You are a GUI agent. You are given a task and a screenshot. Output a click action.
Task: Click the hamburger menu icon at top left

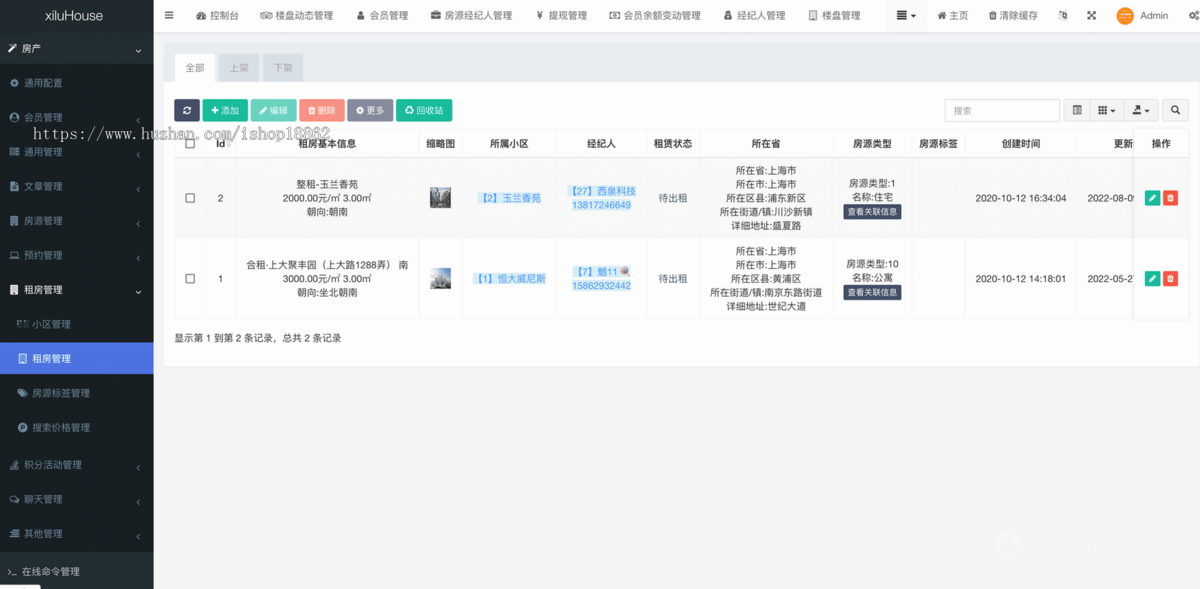click(x=169, y=15)
